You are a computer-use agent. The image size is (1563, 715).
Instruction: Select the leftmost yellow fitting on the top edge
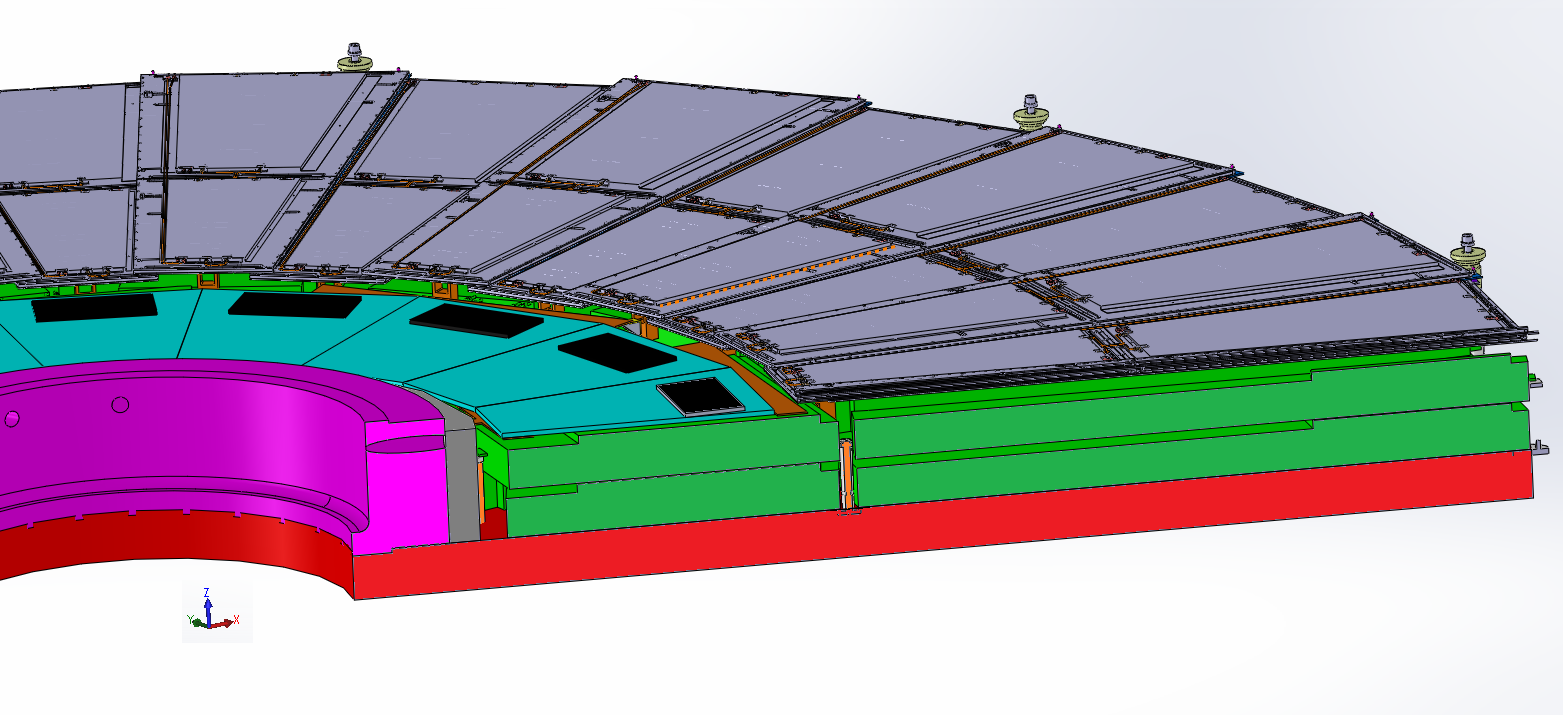(x=353, y=57)
